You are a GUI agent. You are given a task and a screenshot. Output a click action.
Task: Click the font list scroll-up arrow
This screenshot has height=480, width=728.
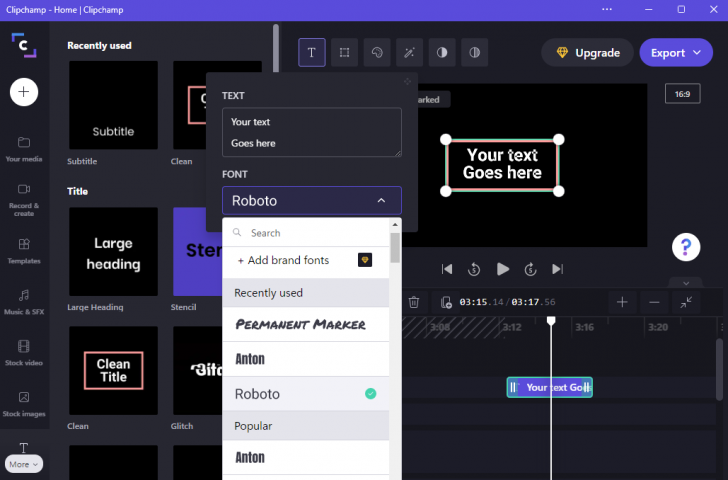point(395,225)
